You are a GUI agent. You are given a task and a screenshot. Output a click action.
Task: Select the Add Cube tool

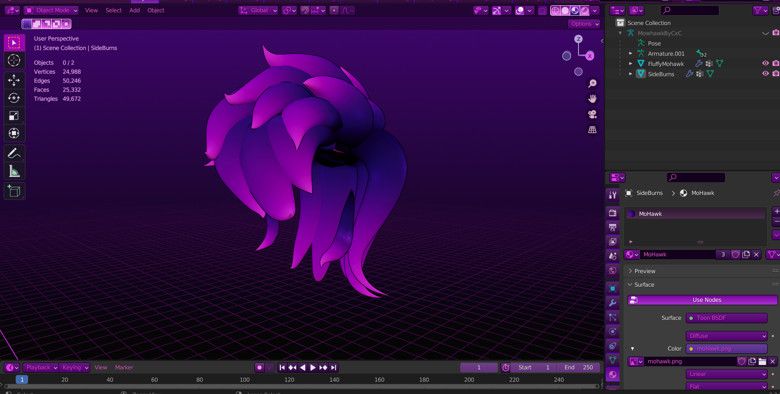click(14, 191)
